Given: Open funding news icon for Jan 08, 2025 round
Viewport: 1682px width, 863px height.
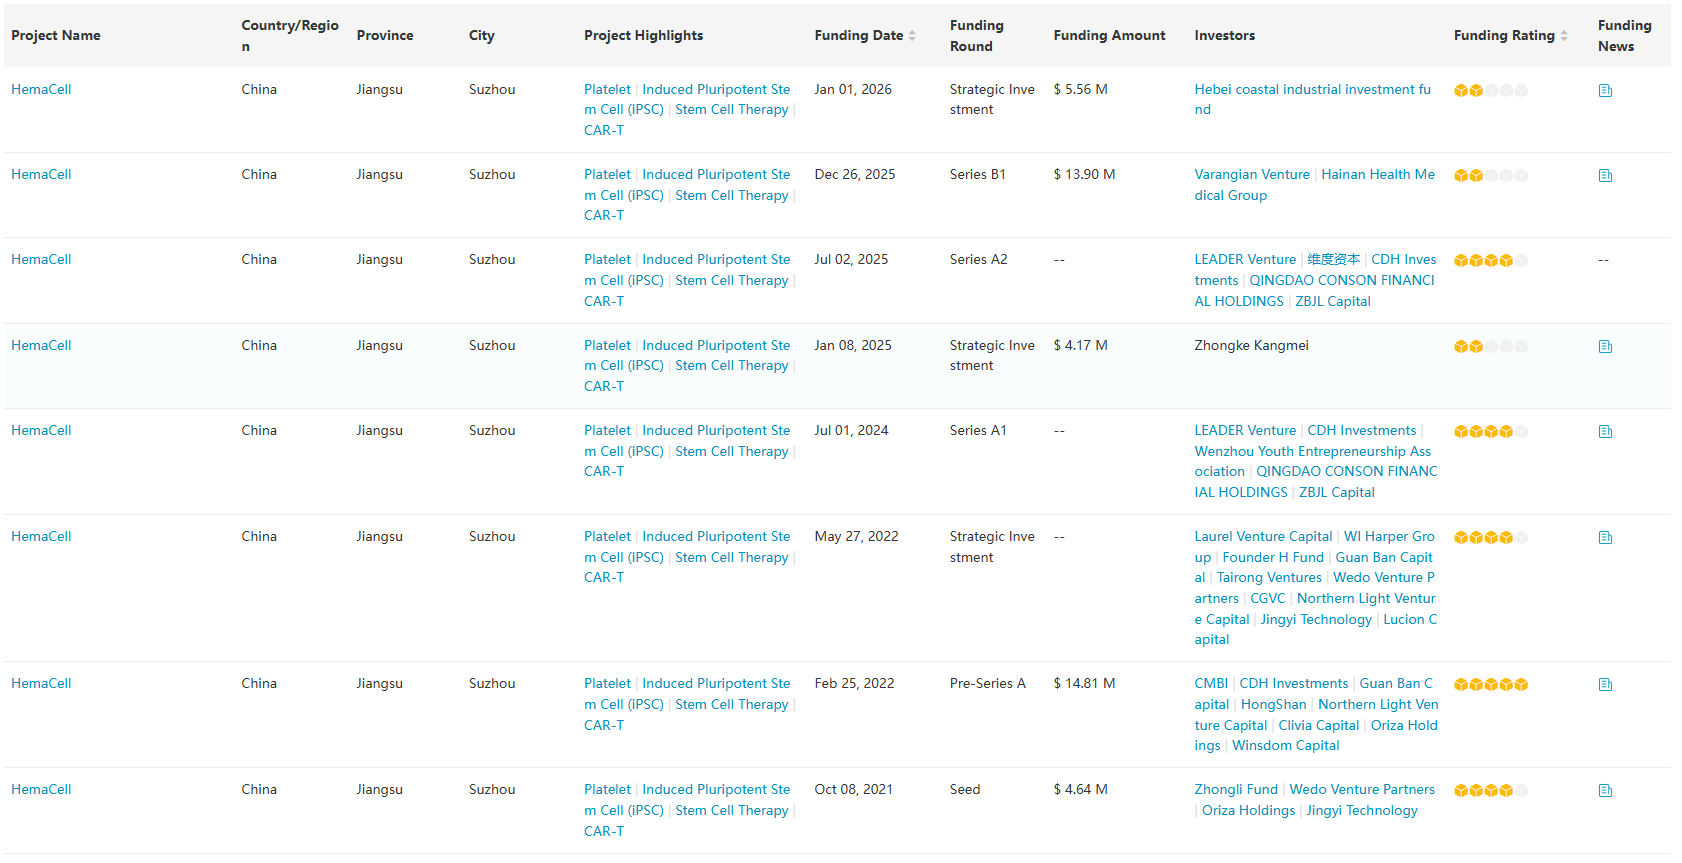Looking at the screenshot, I should [x=1605, y=347].
